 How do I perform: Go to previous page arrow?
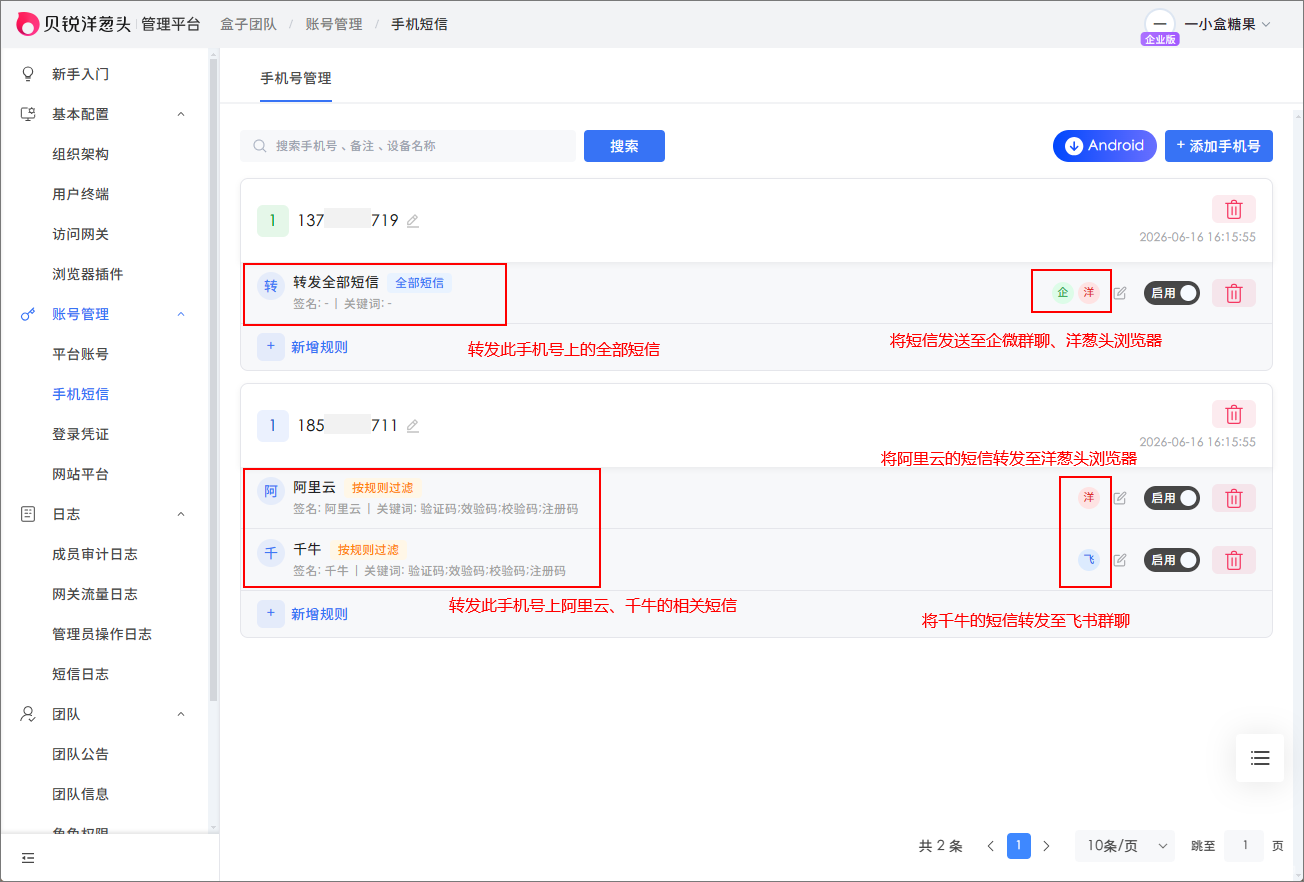pyautogui.click(x=990, y=846)
